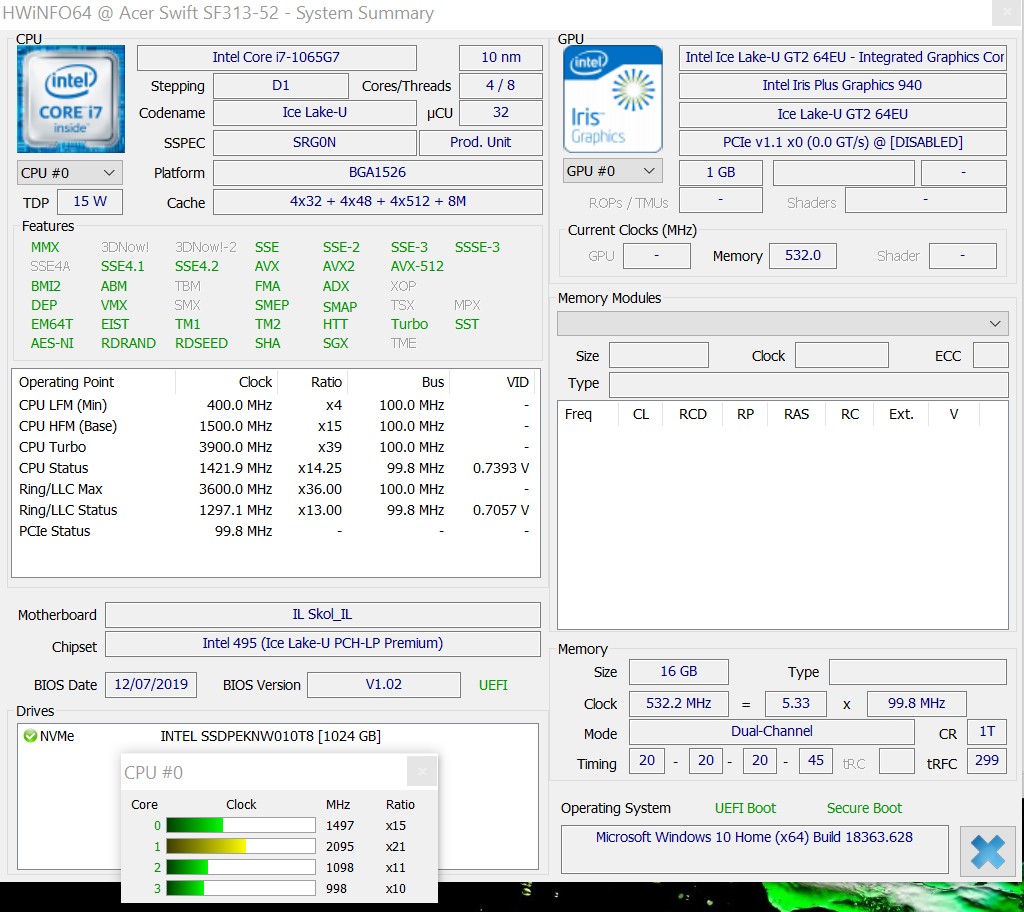Viewport: 1024px width, 912px height.
Task: Click the tRFC 299 field
Action: 987,761
